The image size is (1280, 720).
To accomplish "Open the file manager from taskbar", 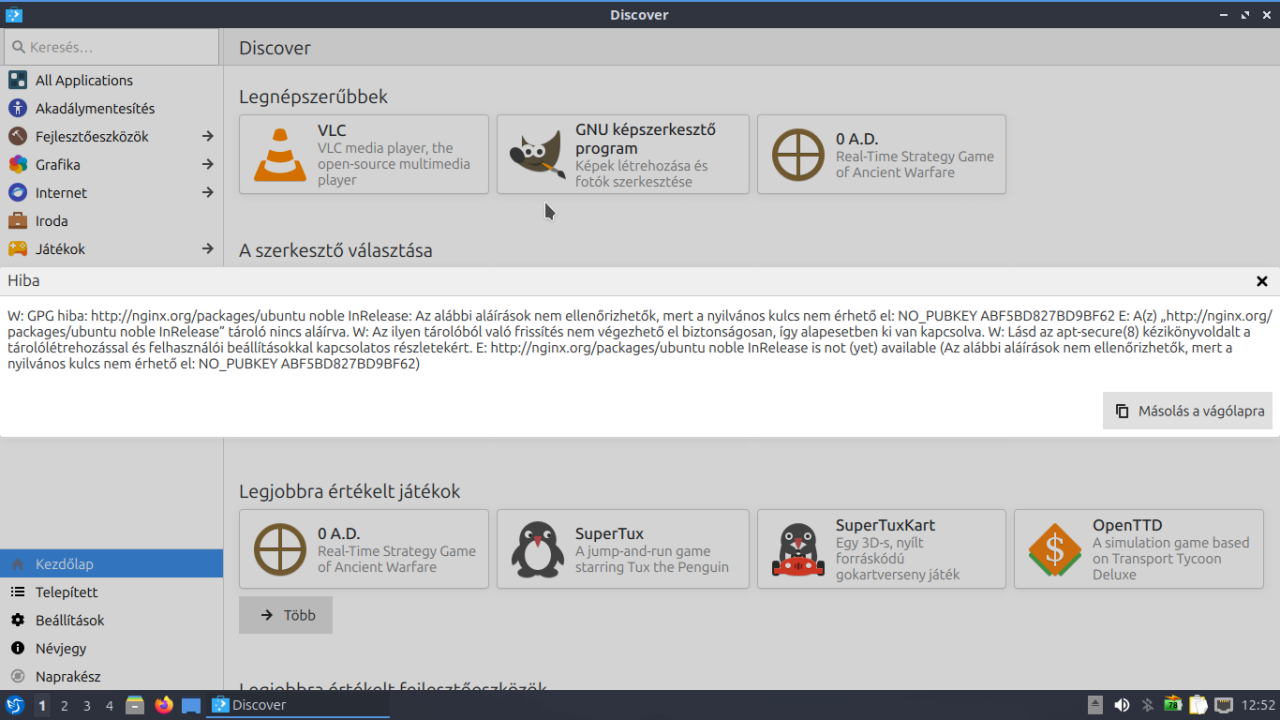I will [135, 705].
